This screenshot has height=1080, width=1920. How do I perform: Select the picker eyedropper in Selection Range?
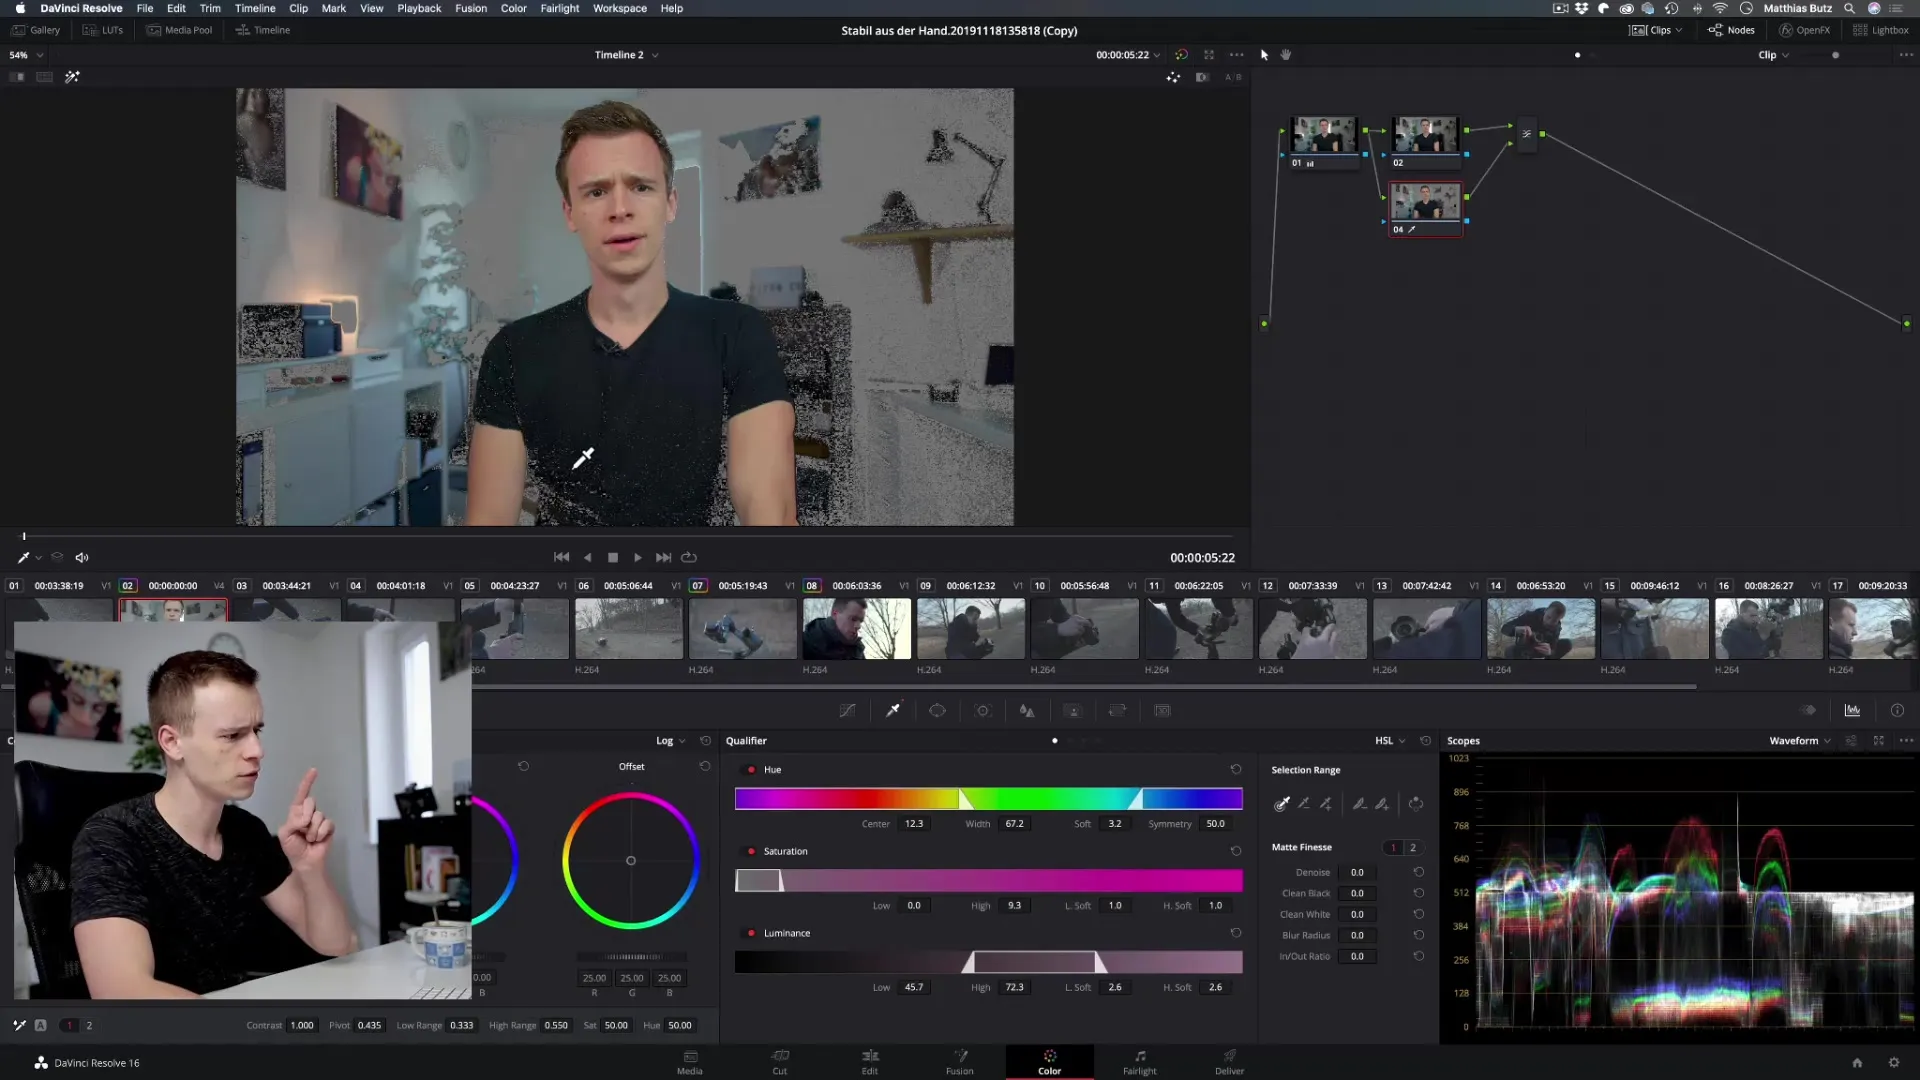1282,803
